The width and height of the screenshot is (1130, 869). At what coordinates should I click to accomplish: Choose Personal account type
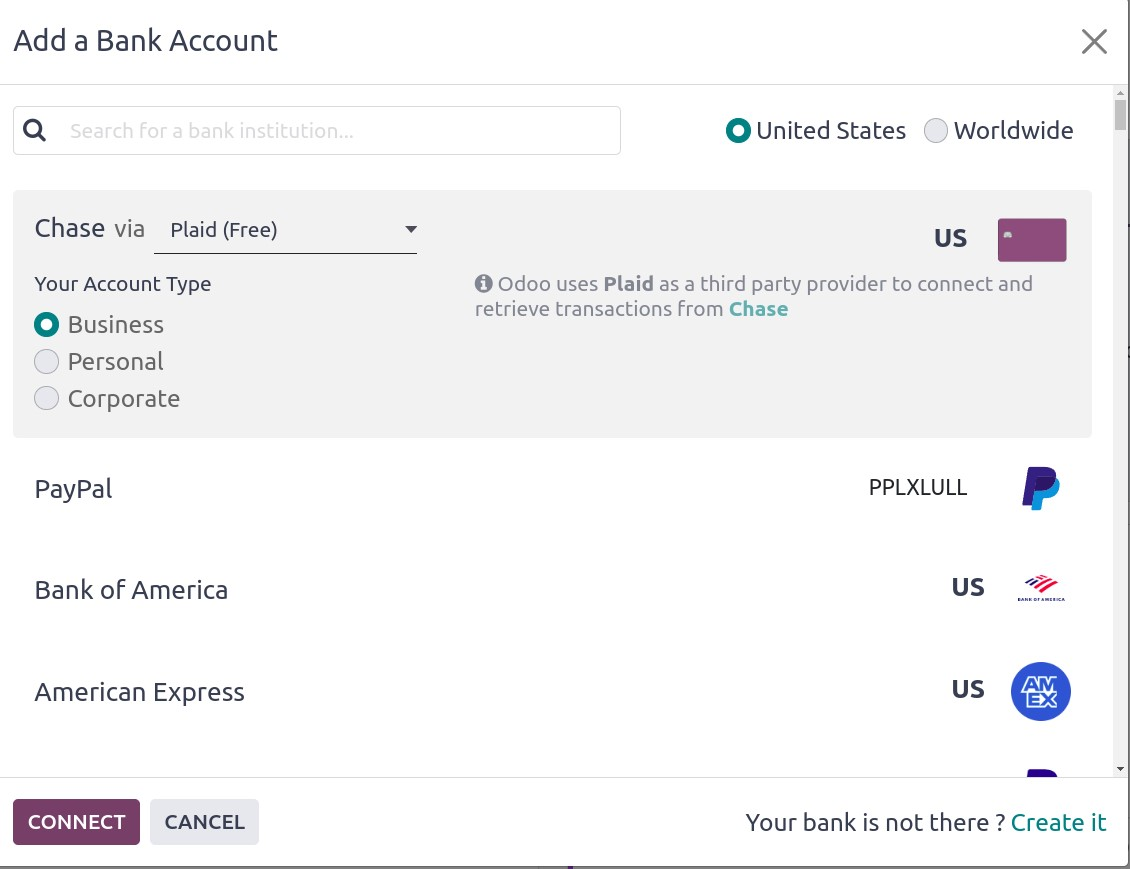click(x=47, y=362)
